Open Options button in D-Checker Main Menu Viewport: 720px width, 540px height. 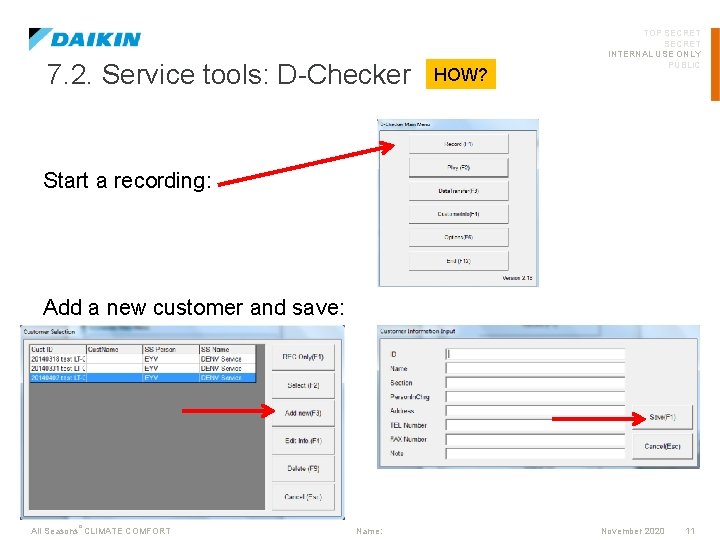point(458,237)
